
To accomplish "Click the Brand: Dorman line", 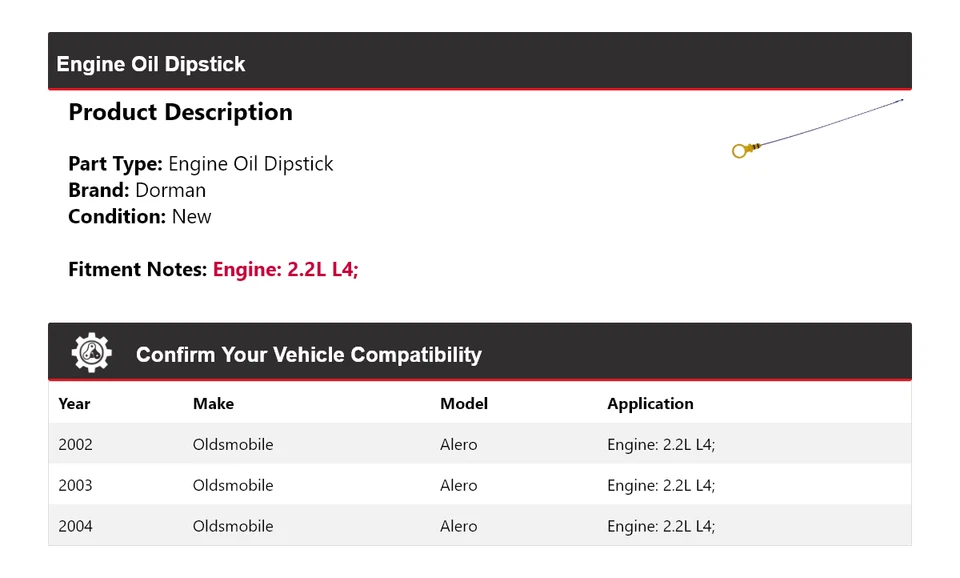I will coord(137,190).
